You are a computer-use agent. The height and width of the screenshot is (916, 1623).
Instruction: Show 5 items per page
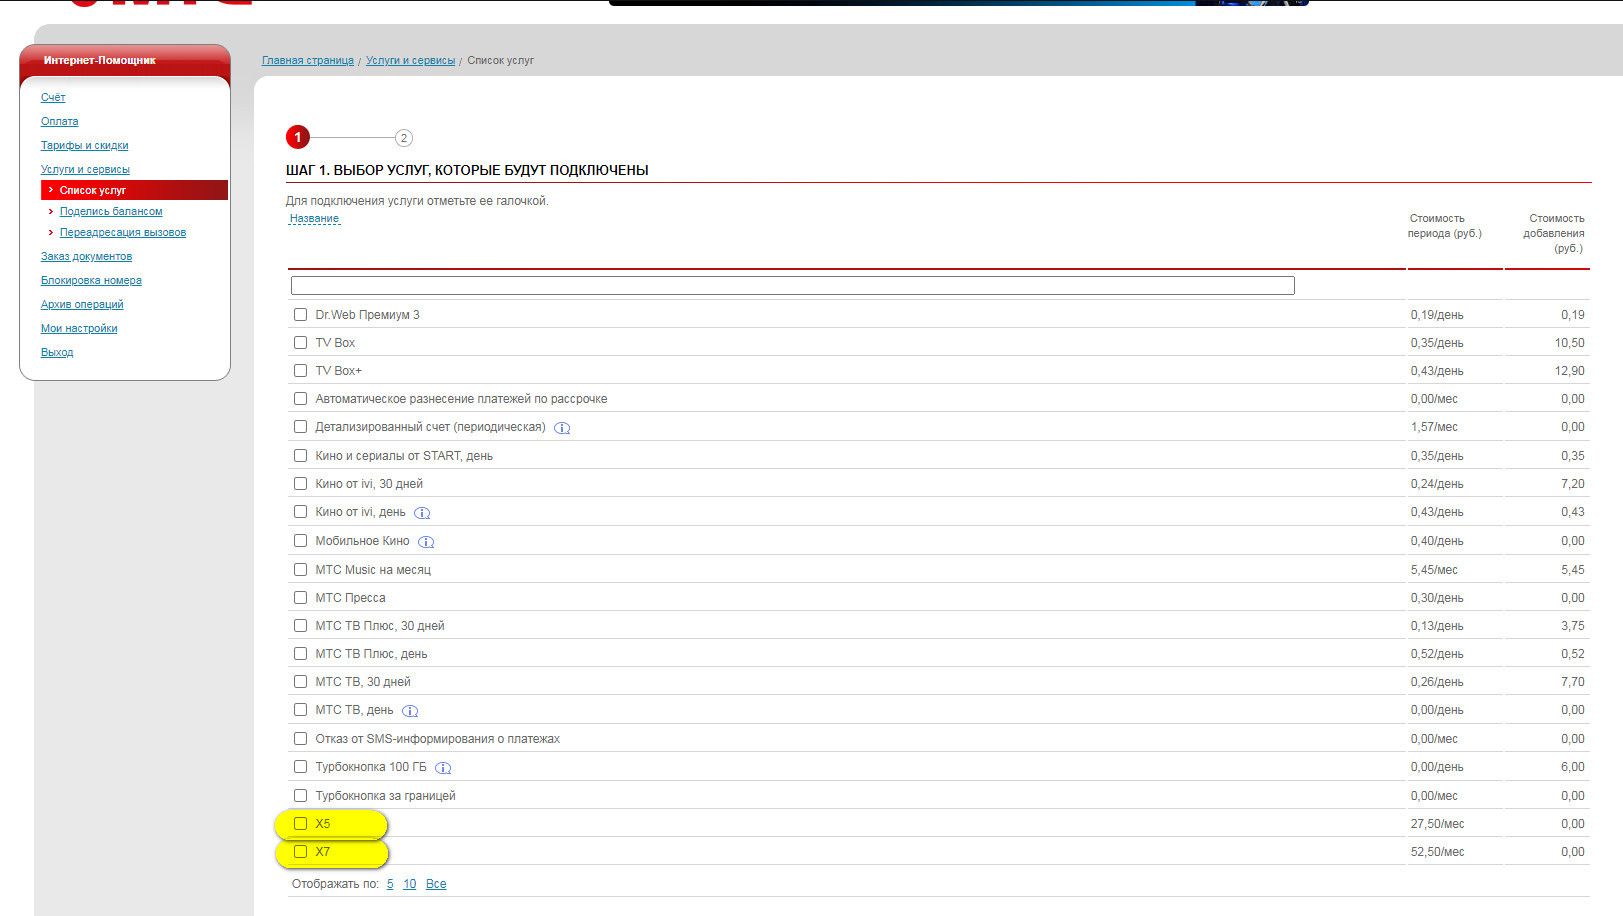coord(390,884)
